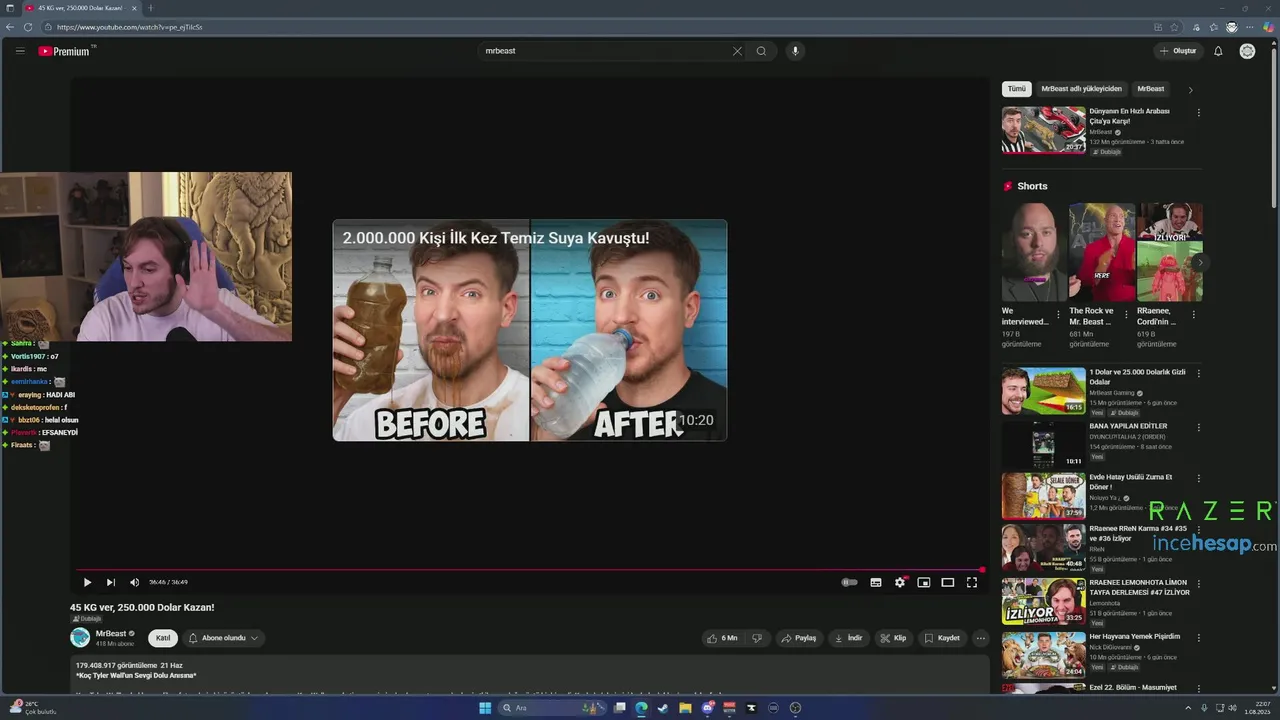Image resolution: width=1280 pixels, height=720 pixels.
Task: Click the magnifier search button
Action: pyautogui.click(x=761, y=51)
